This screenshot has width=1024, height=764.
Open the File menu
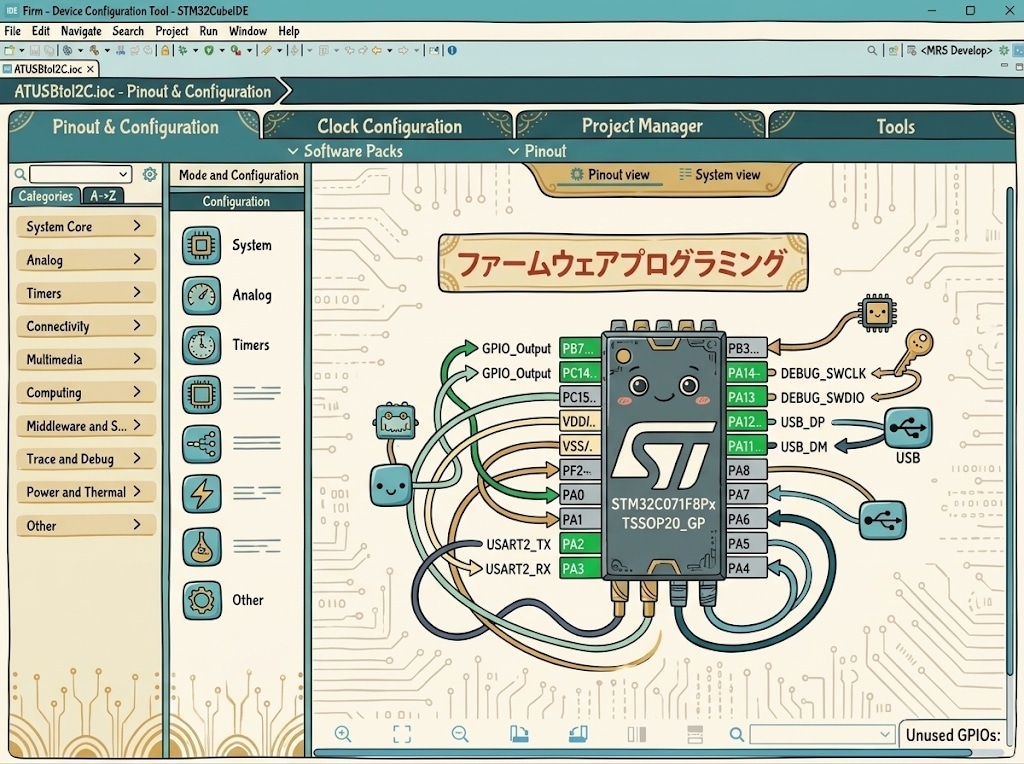point(12,31)
